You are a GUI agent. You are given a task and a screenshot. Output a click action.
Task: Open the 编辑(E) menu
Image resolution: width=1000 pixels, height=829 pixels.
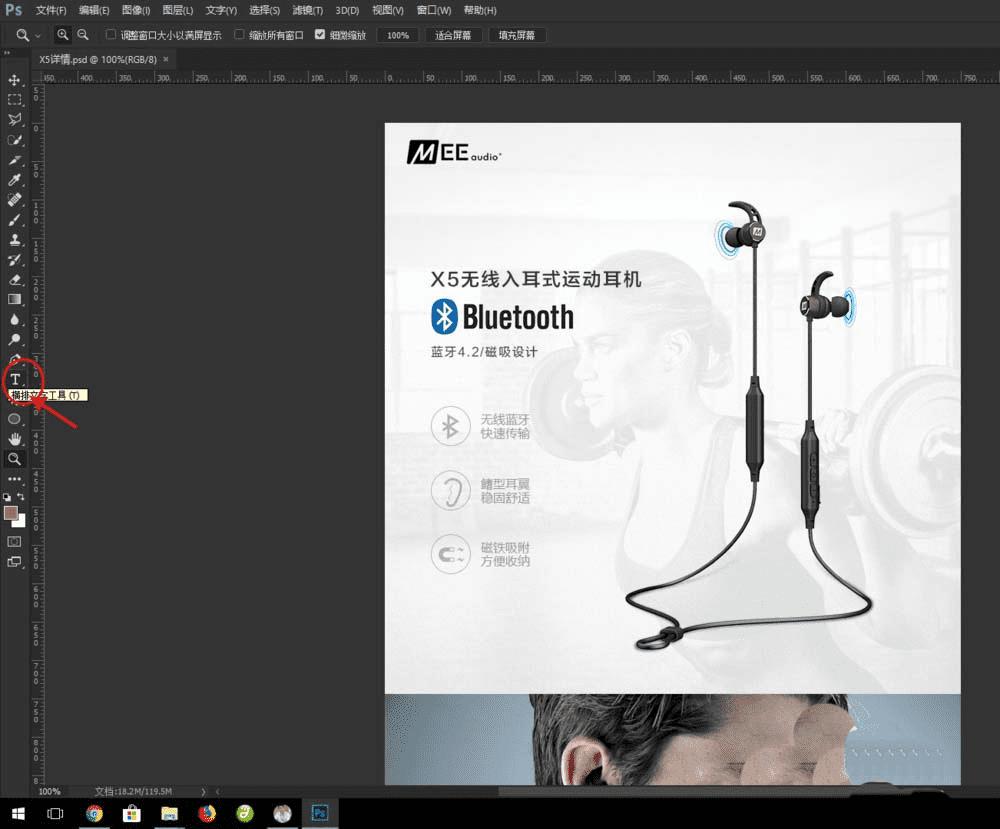pos(94,10)
